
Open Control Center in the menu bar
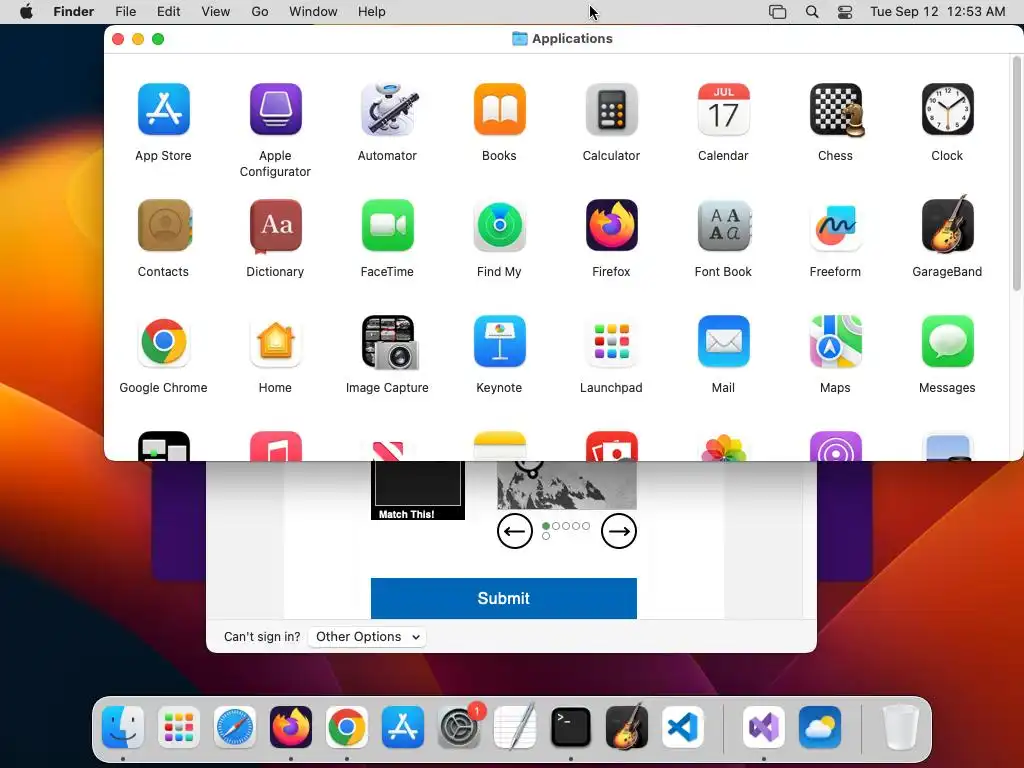(x=845, y=12)
